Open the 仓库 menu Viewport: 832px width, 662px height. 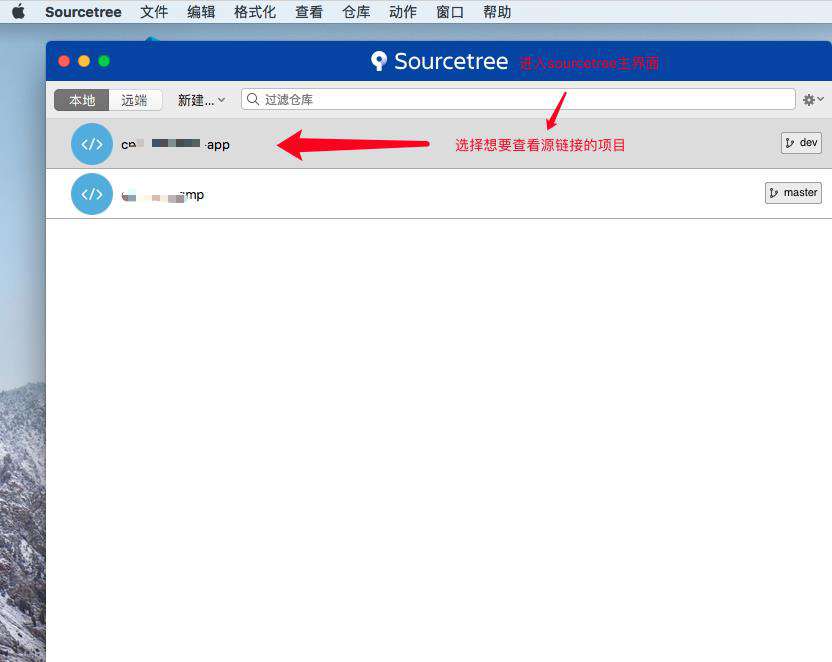(x=356, y=12)
